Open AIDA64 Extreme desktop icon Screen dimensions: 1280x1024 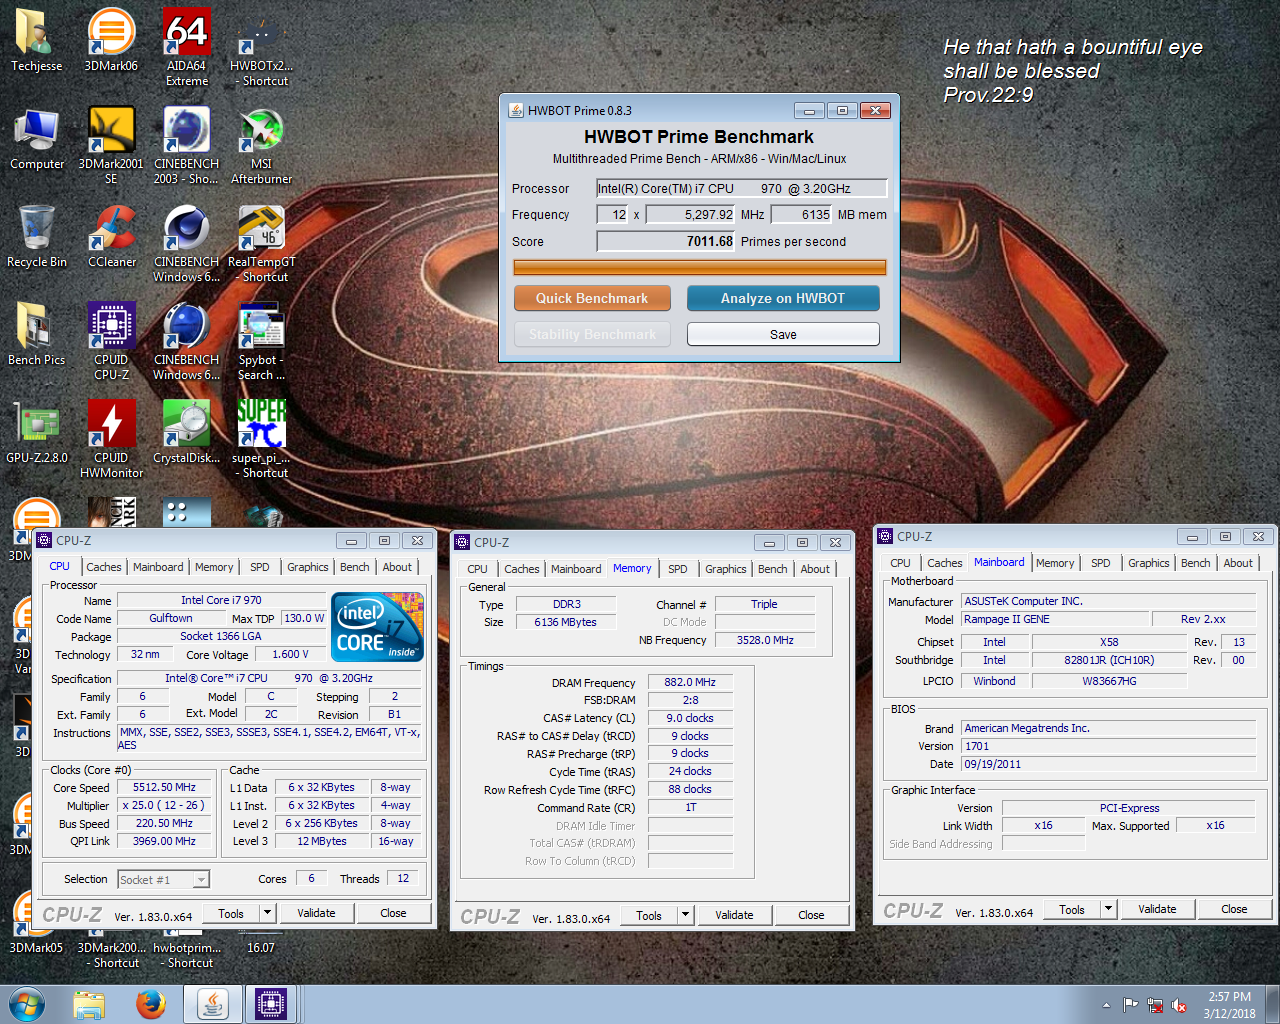(187, 47)
